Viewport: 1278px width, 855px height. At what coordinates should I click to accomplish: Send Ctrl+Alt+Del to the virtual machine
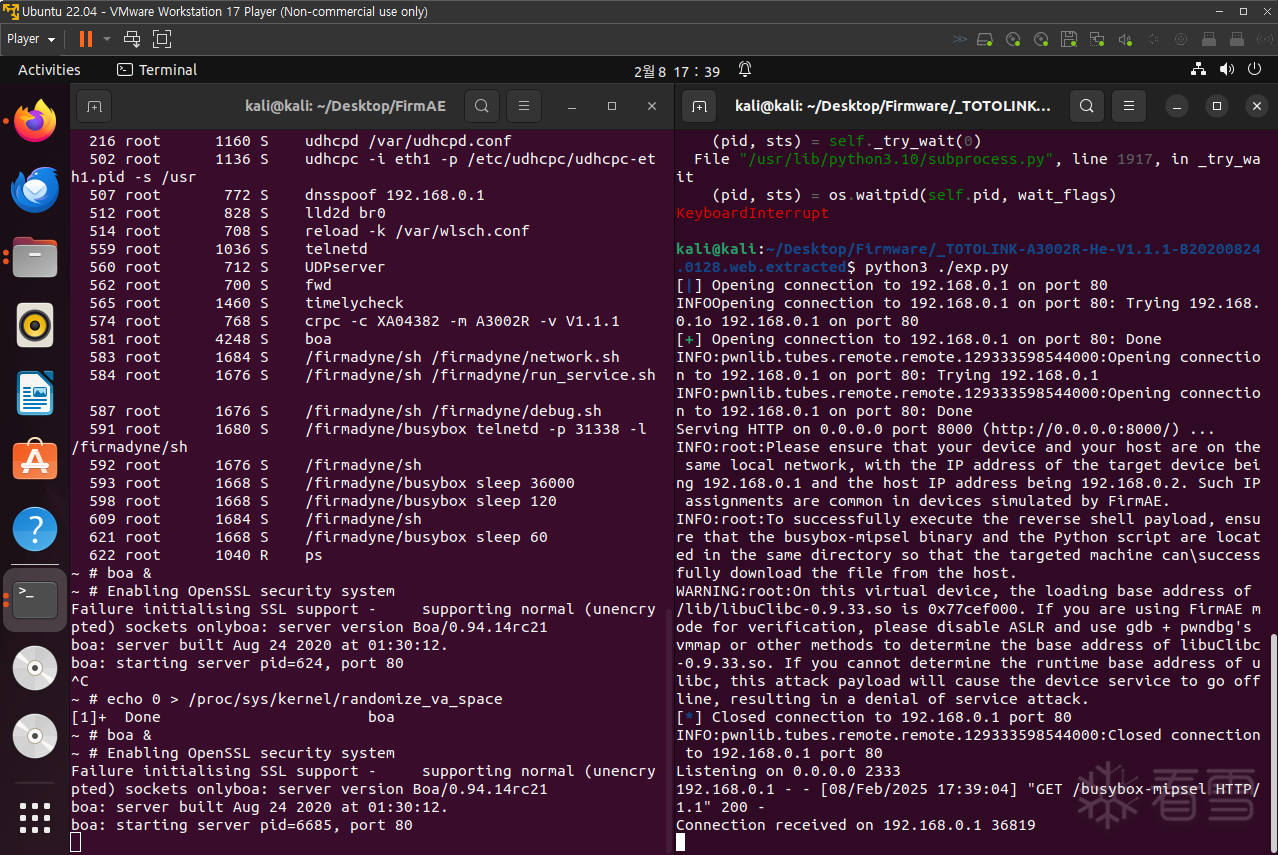pyautogui.click(x=132, y=39)
